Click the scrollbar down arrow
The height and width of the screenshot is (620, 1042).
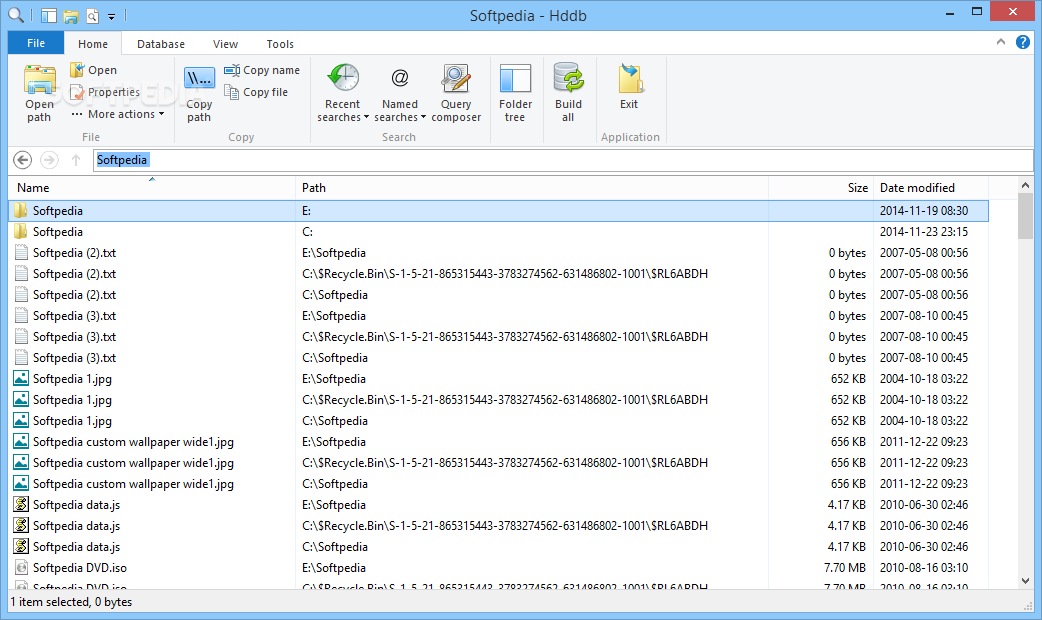tap(1025, 581)
